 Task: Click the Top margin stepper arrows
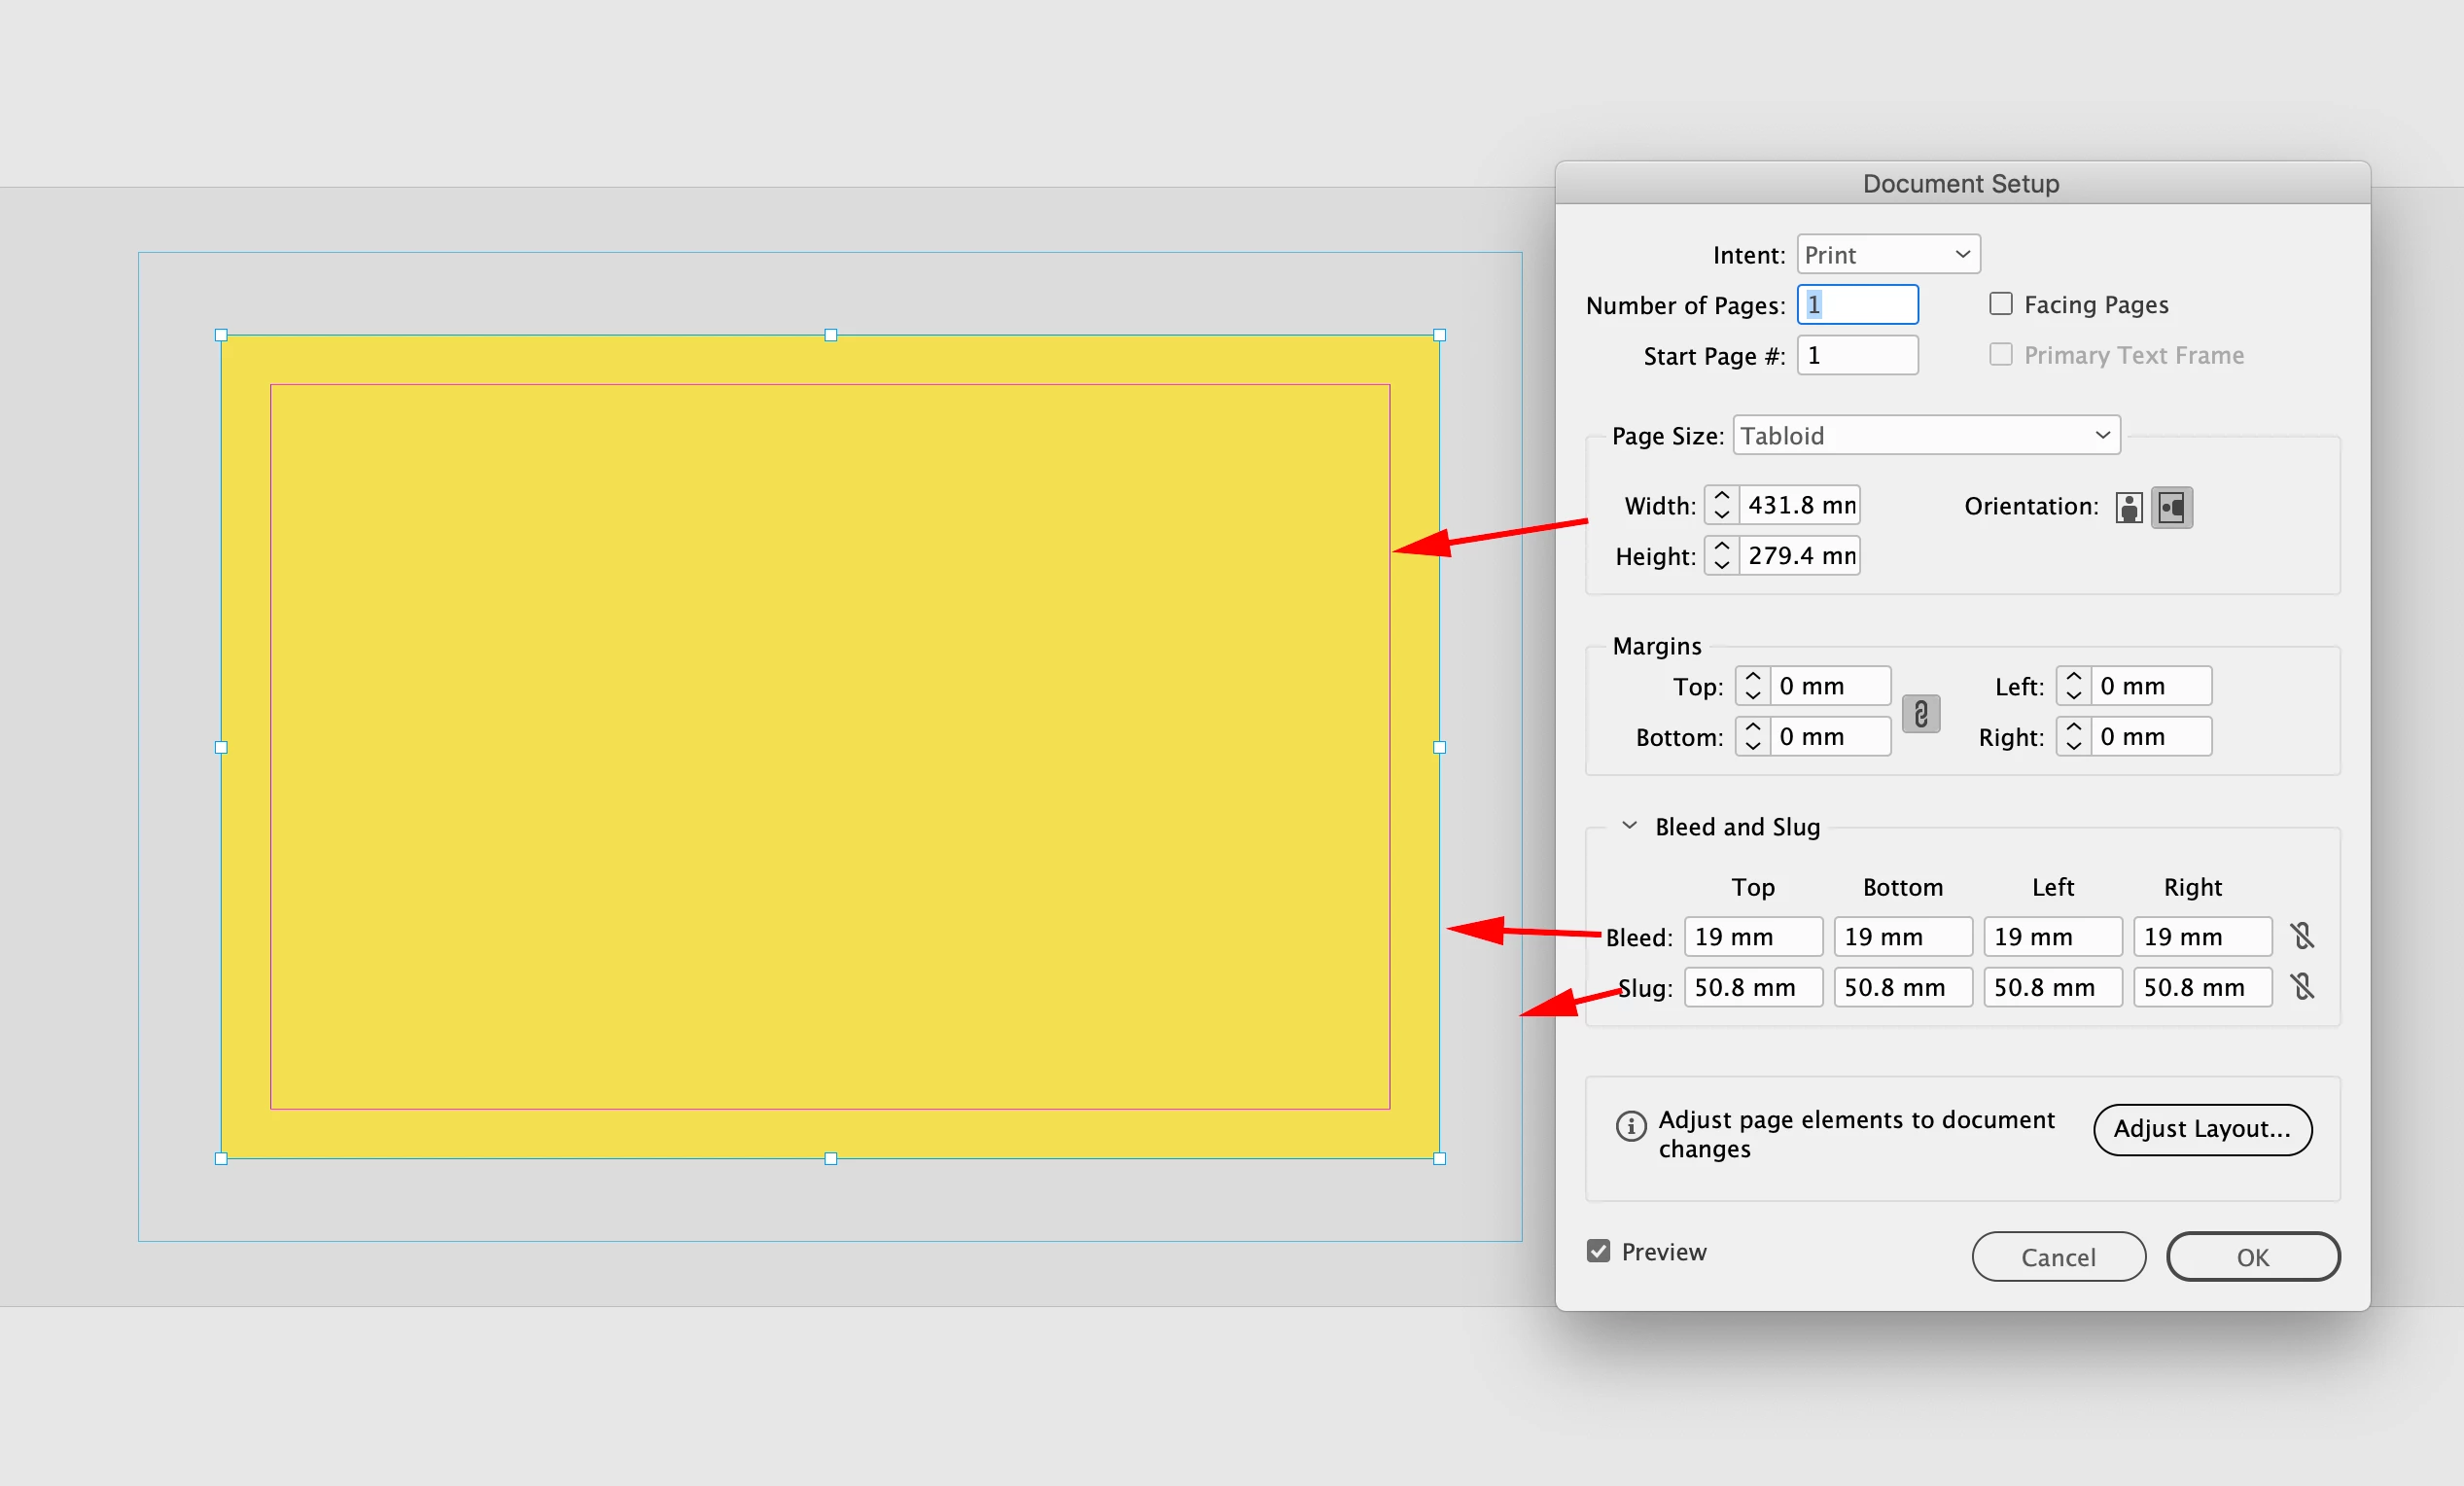pyautogui.click(x=1752, y=686)
